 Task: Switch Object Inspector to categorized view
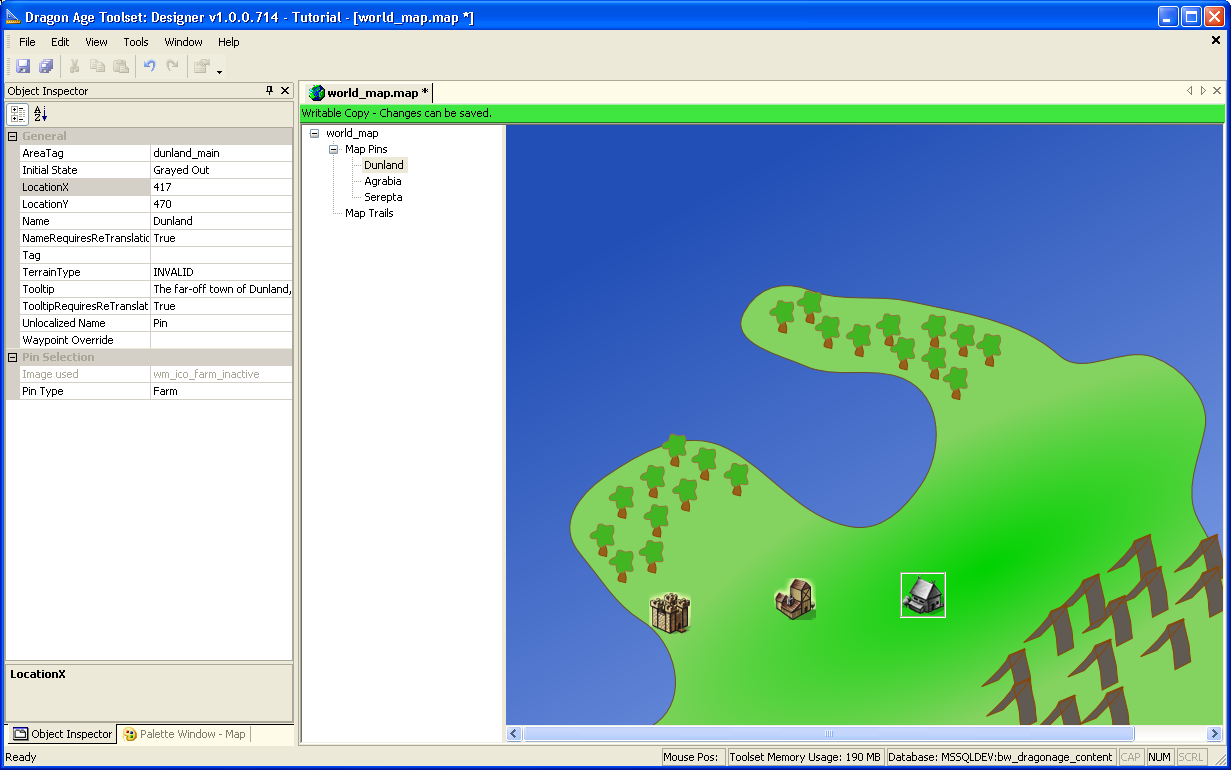pyautogui.click(x=18, y=114)
